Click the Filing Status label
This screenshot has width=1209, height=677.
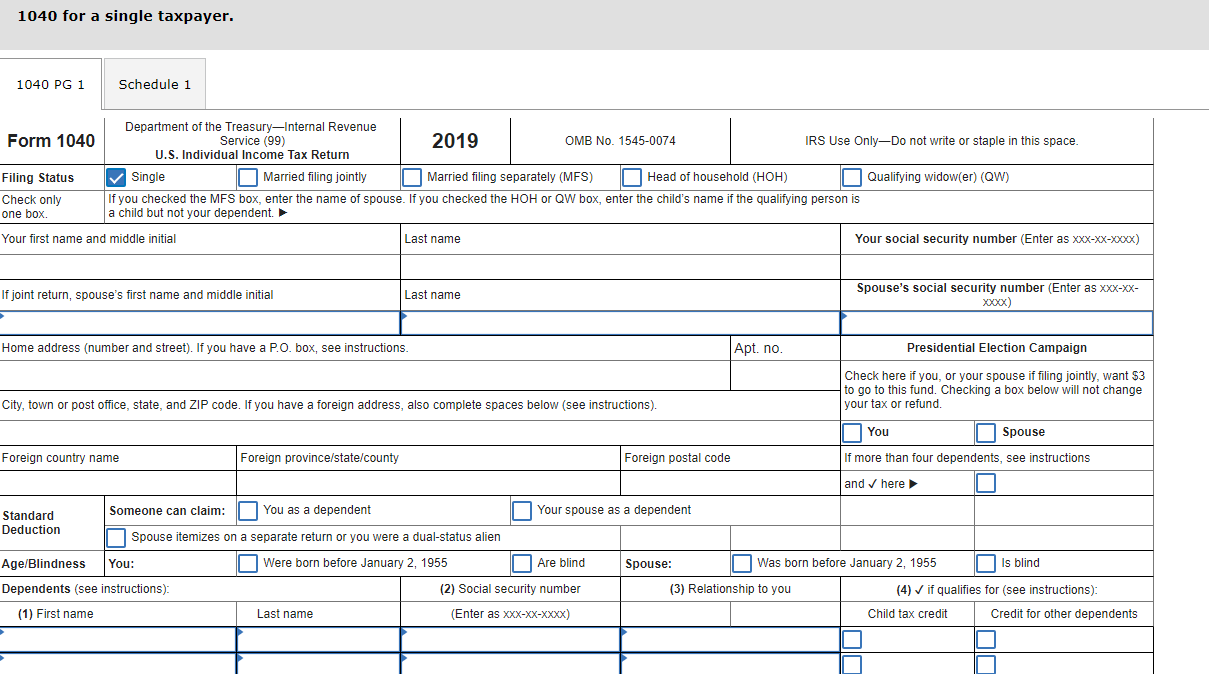coord(38,178)
